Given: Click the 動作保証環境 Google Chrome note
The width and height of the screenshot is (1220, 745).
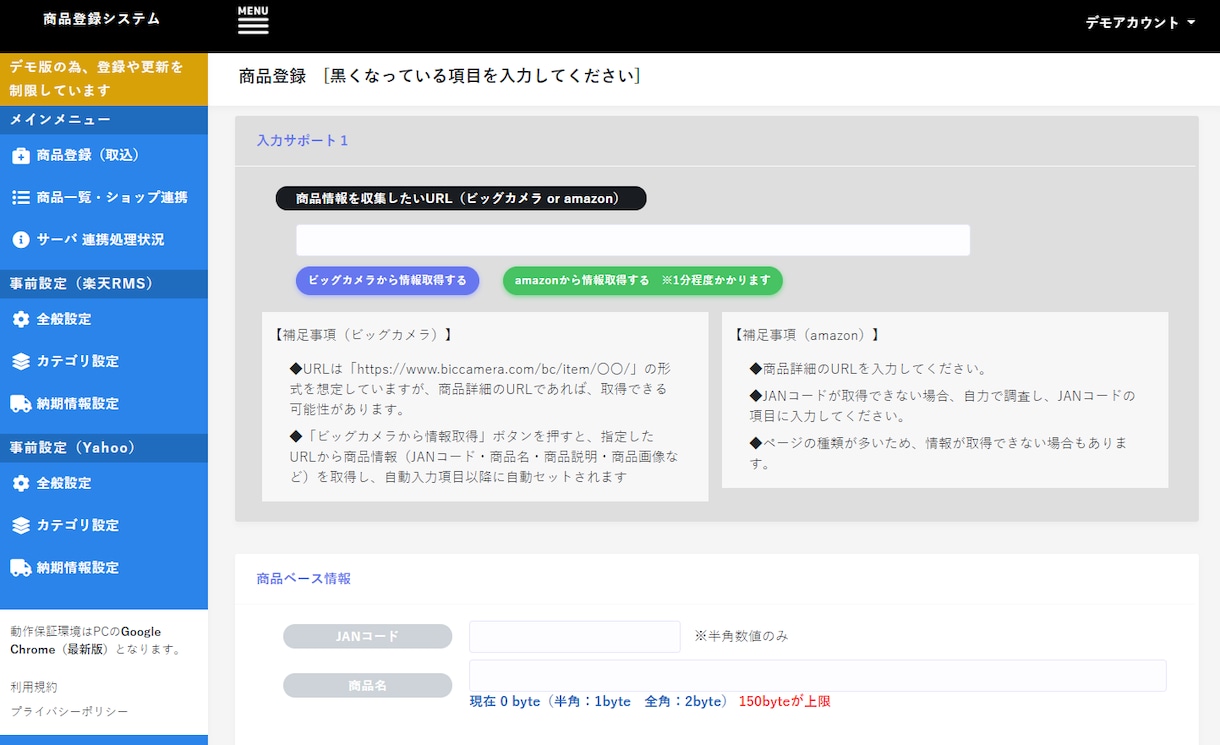Looking at the screenshot, I should 96,640.
